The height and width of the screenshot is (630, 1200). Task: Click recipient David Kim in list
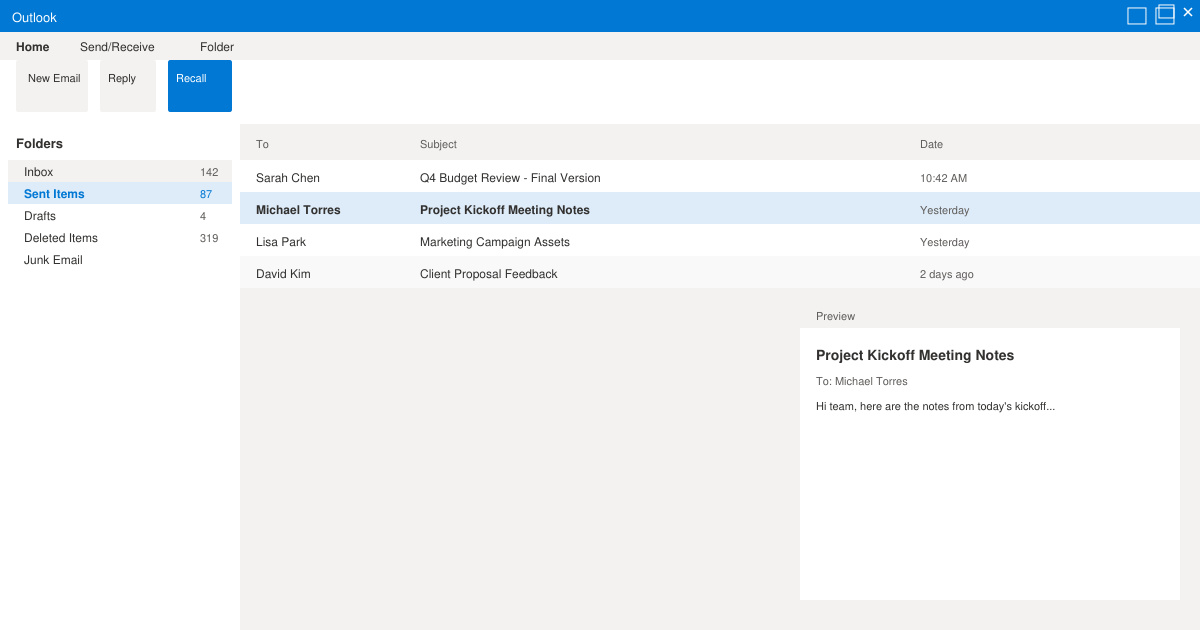pos(283,274)
